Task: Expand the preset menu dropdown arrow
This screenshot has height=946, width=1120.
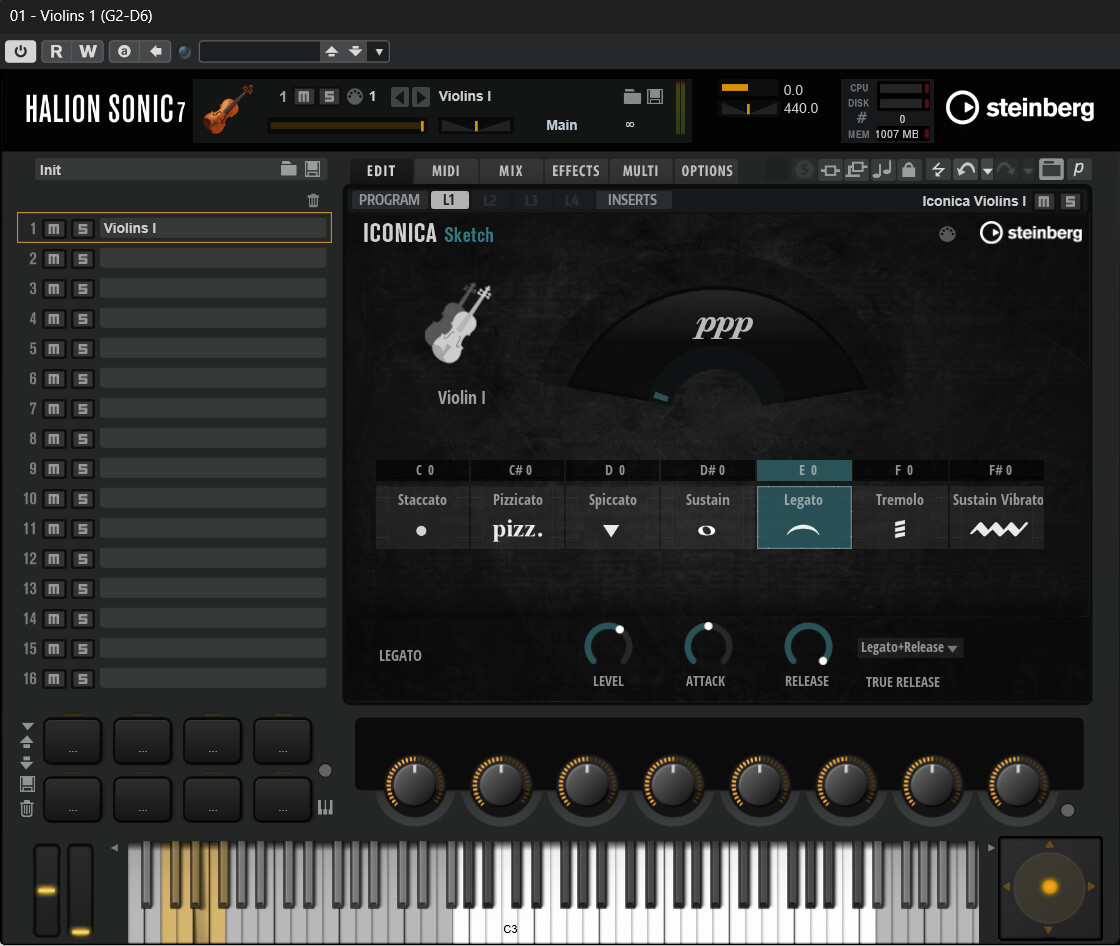Action: (x=379, y=52)
